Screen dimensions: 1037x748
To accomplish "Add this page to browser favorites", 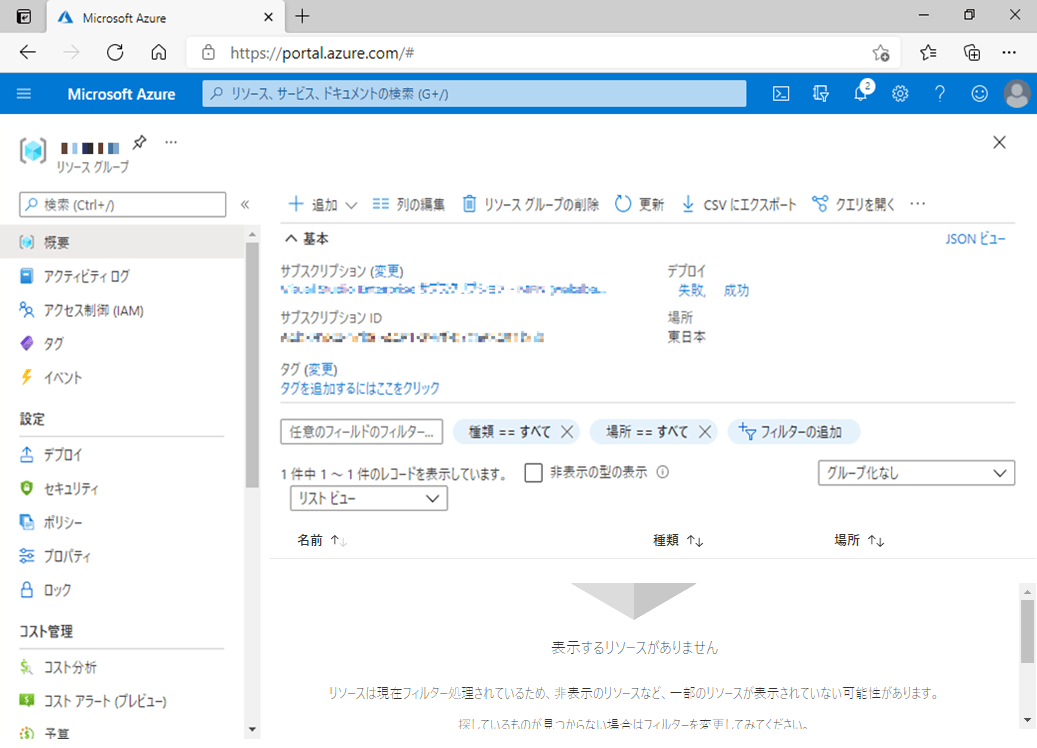I will pyautogui.click(x=880, y=53).
